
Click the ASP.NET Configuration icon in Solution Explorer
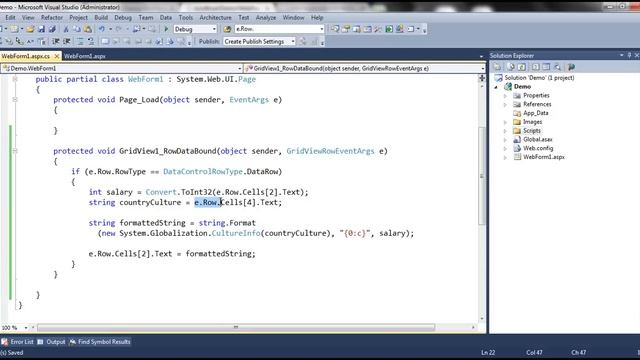click(571, 67)
